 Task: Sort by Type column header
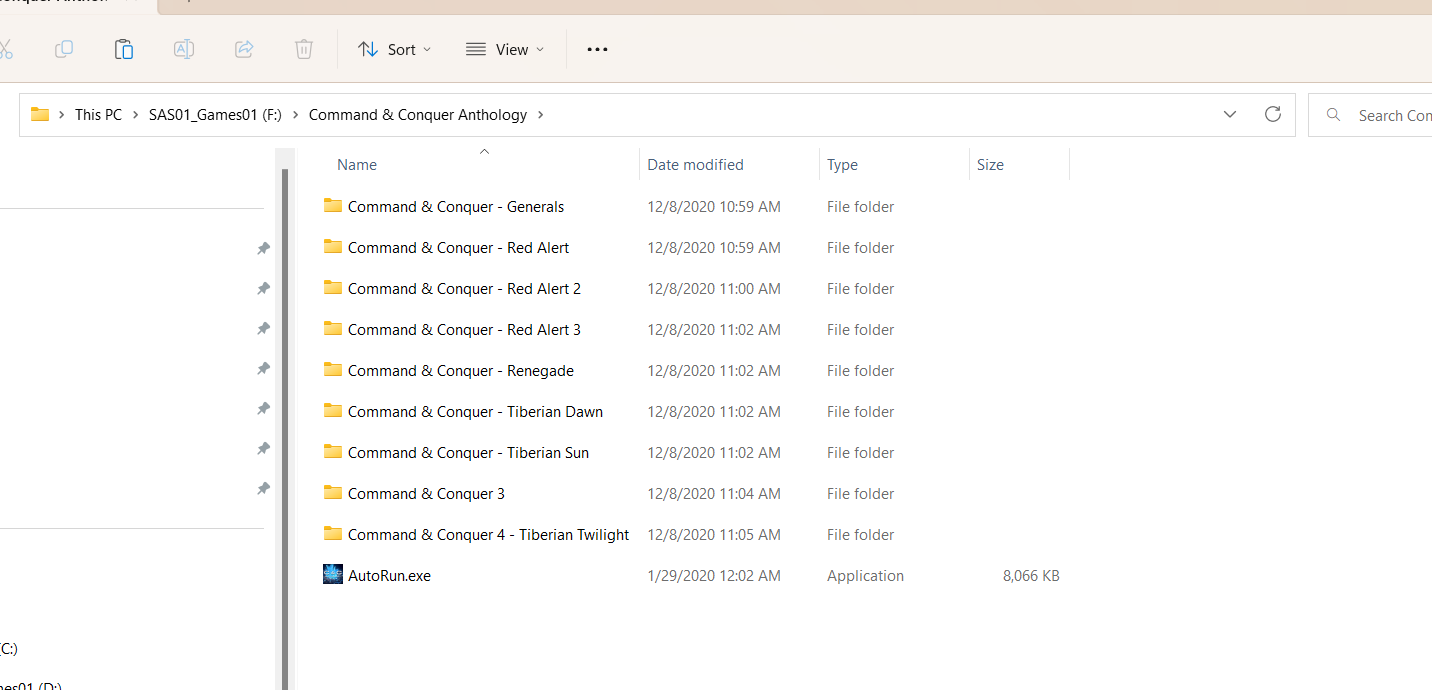(842, 165)
